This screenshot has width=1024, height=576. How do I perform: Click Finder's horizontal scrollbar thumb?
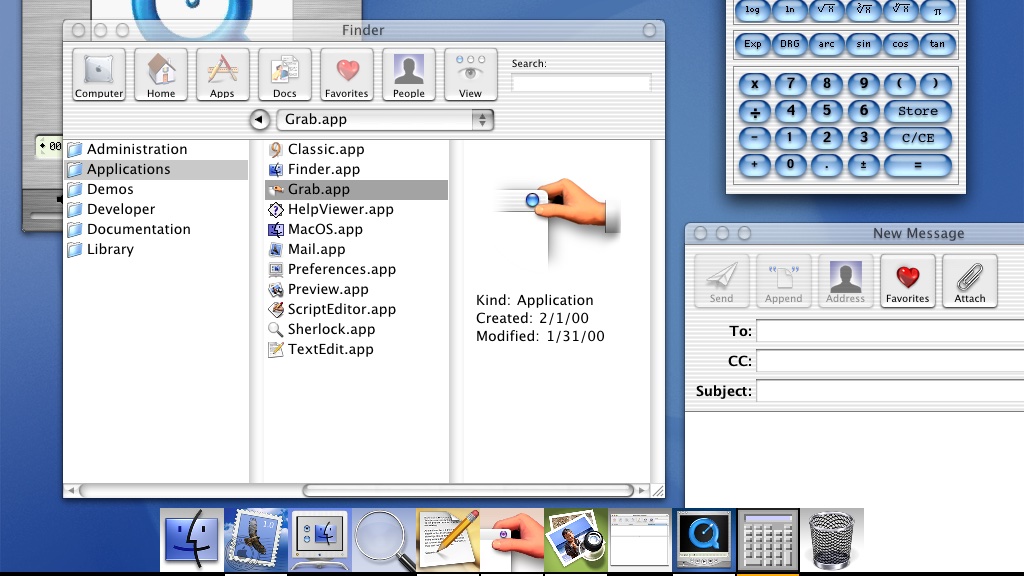coord(468,490)
